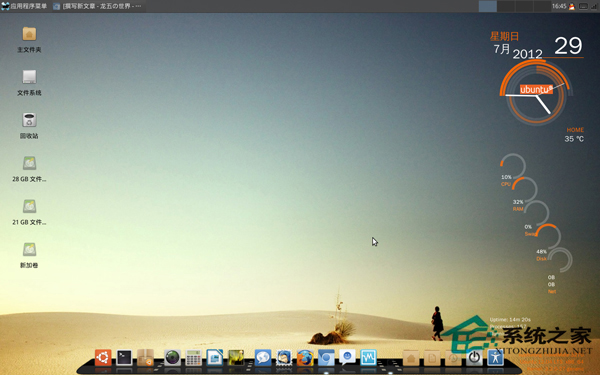Screen dimensions: 600x375
Task: Switch to the second workspace in pager
Action: (506, 6)
